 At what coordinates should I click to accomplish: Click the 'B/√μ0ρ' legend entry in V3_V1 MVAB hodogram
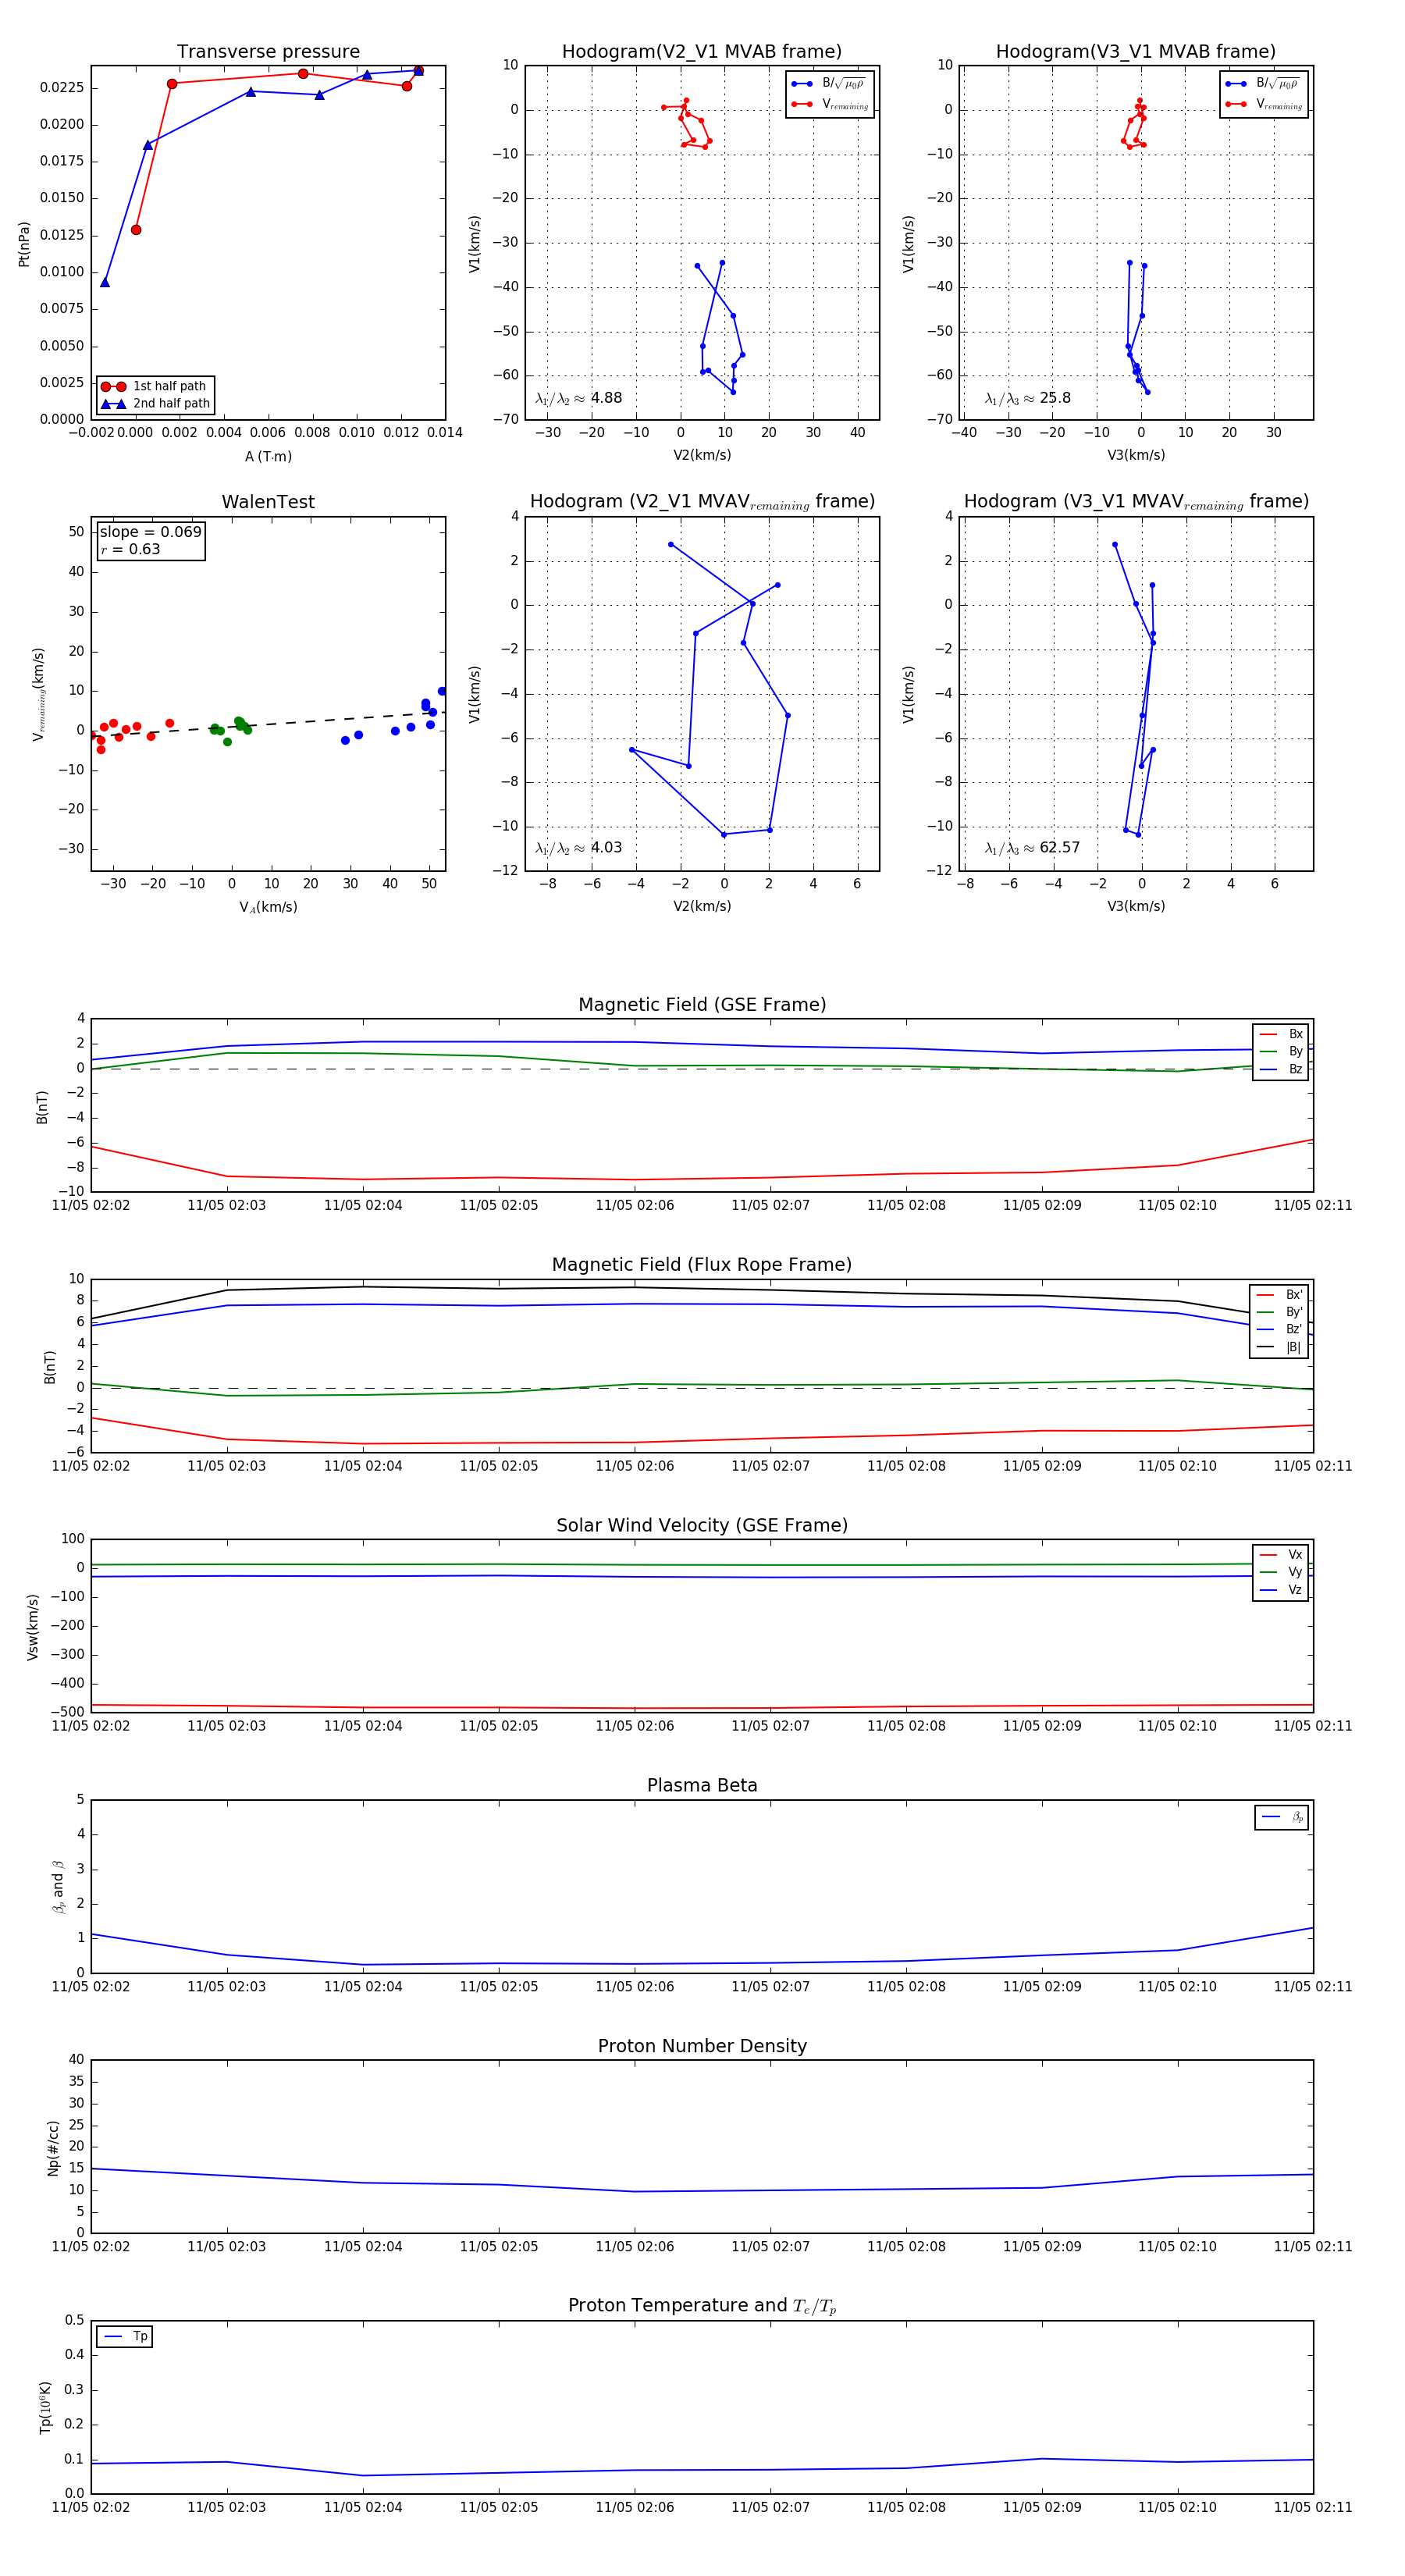pyautogui.click(x=1264, y=84)
